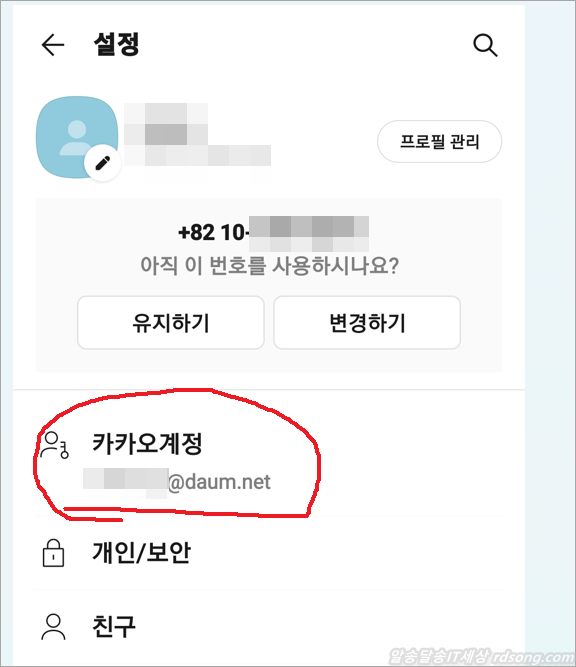The image size is (576, 667).
Task: Click the person icon beside 친구
Action: 54,627
